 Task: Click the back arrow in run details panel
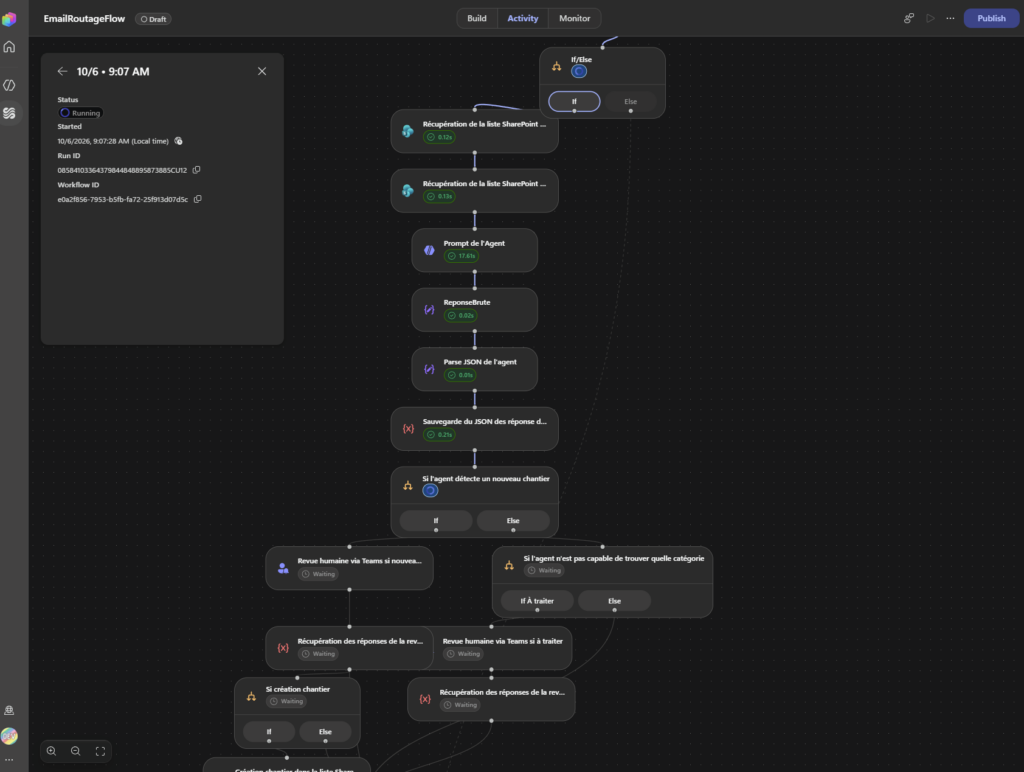point(63,71)
